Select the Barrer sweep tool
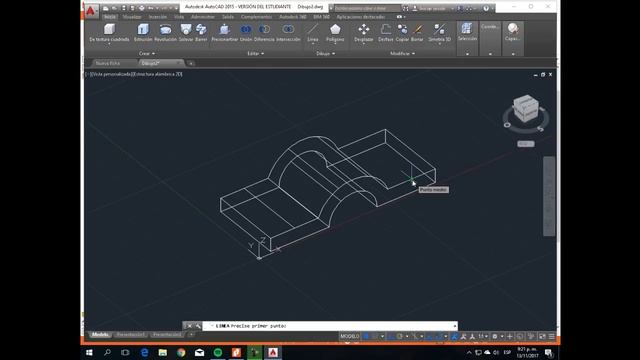The height and width of the screenshot is (360, 640). (201, 33)
